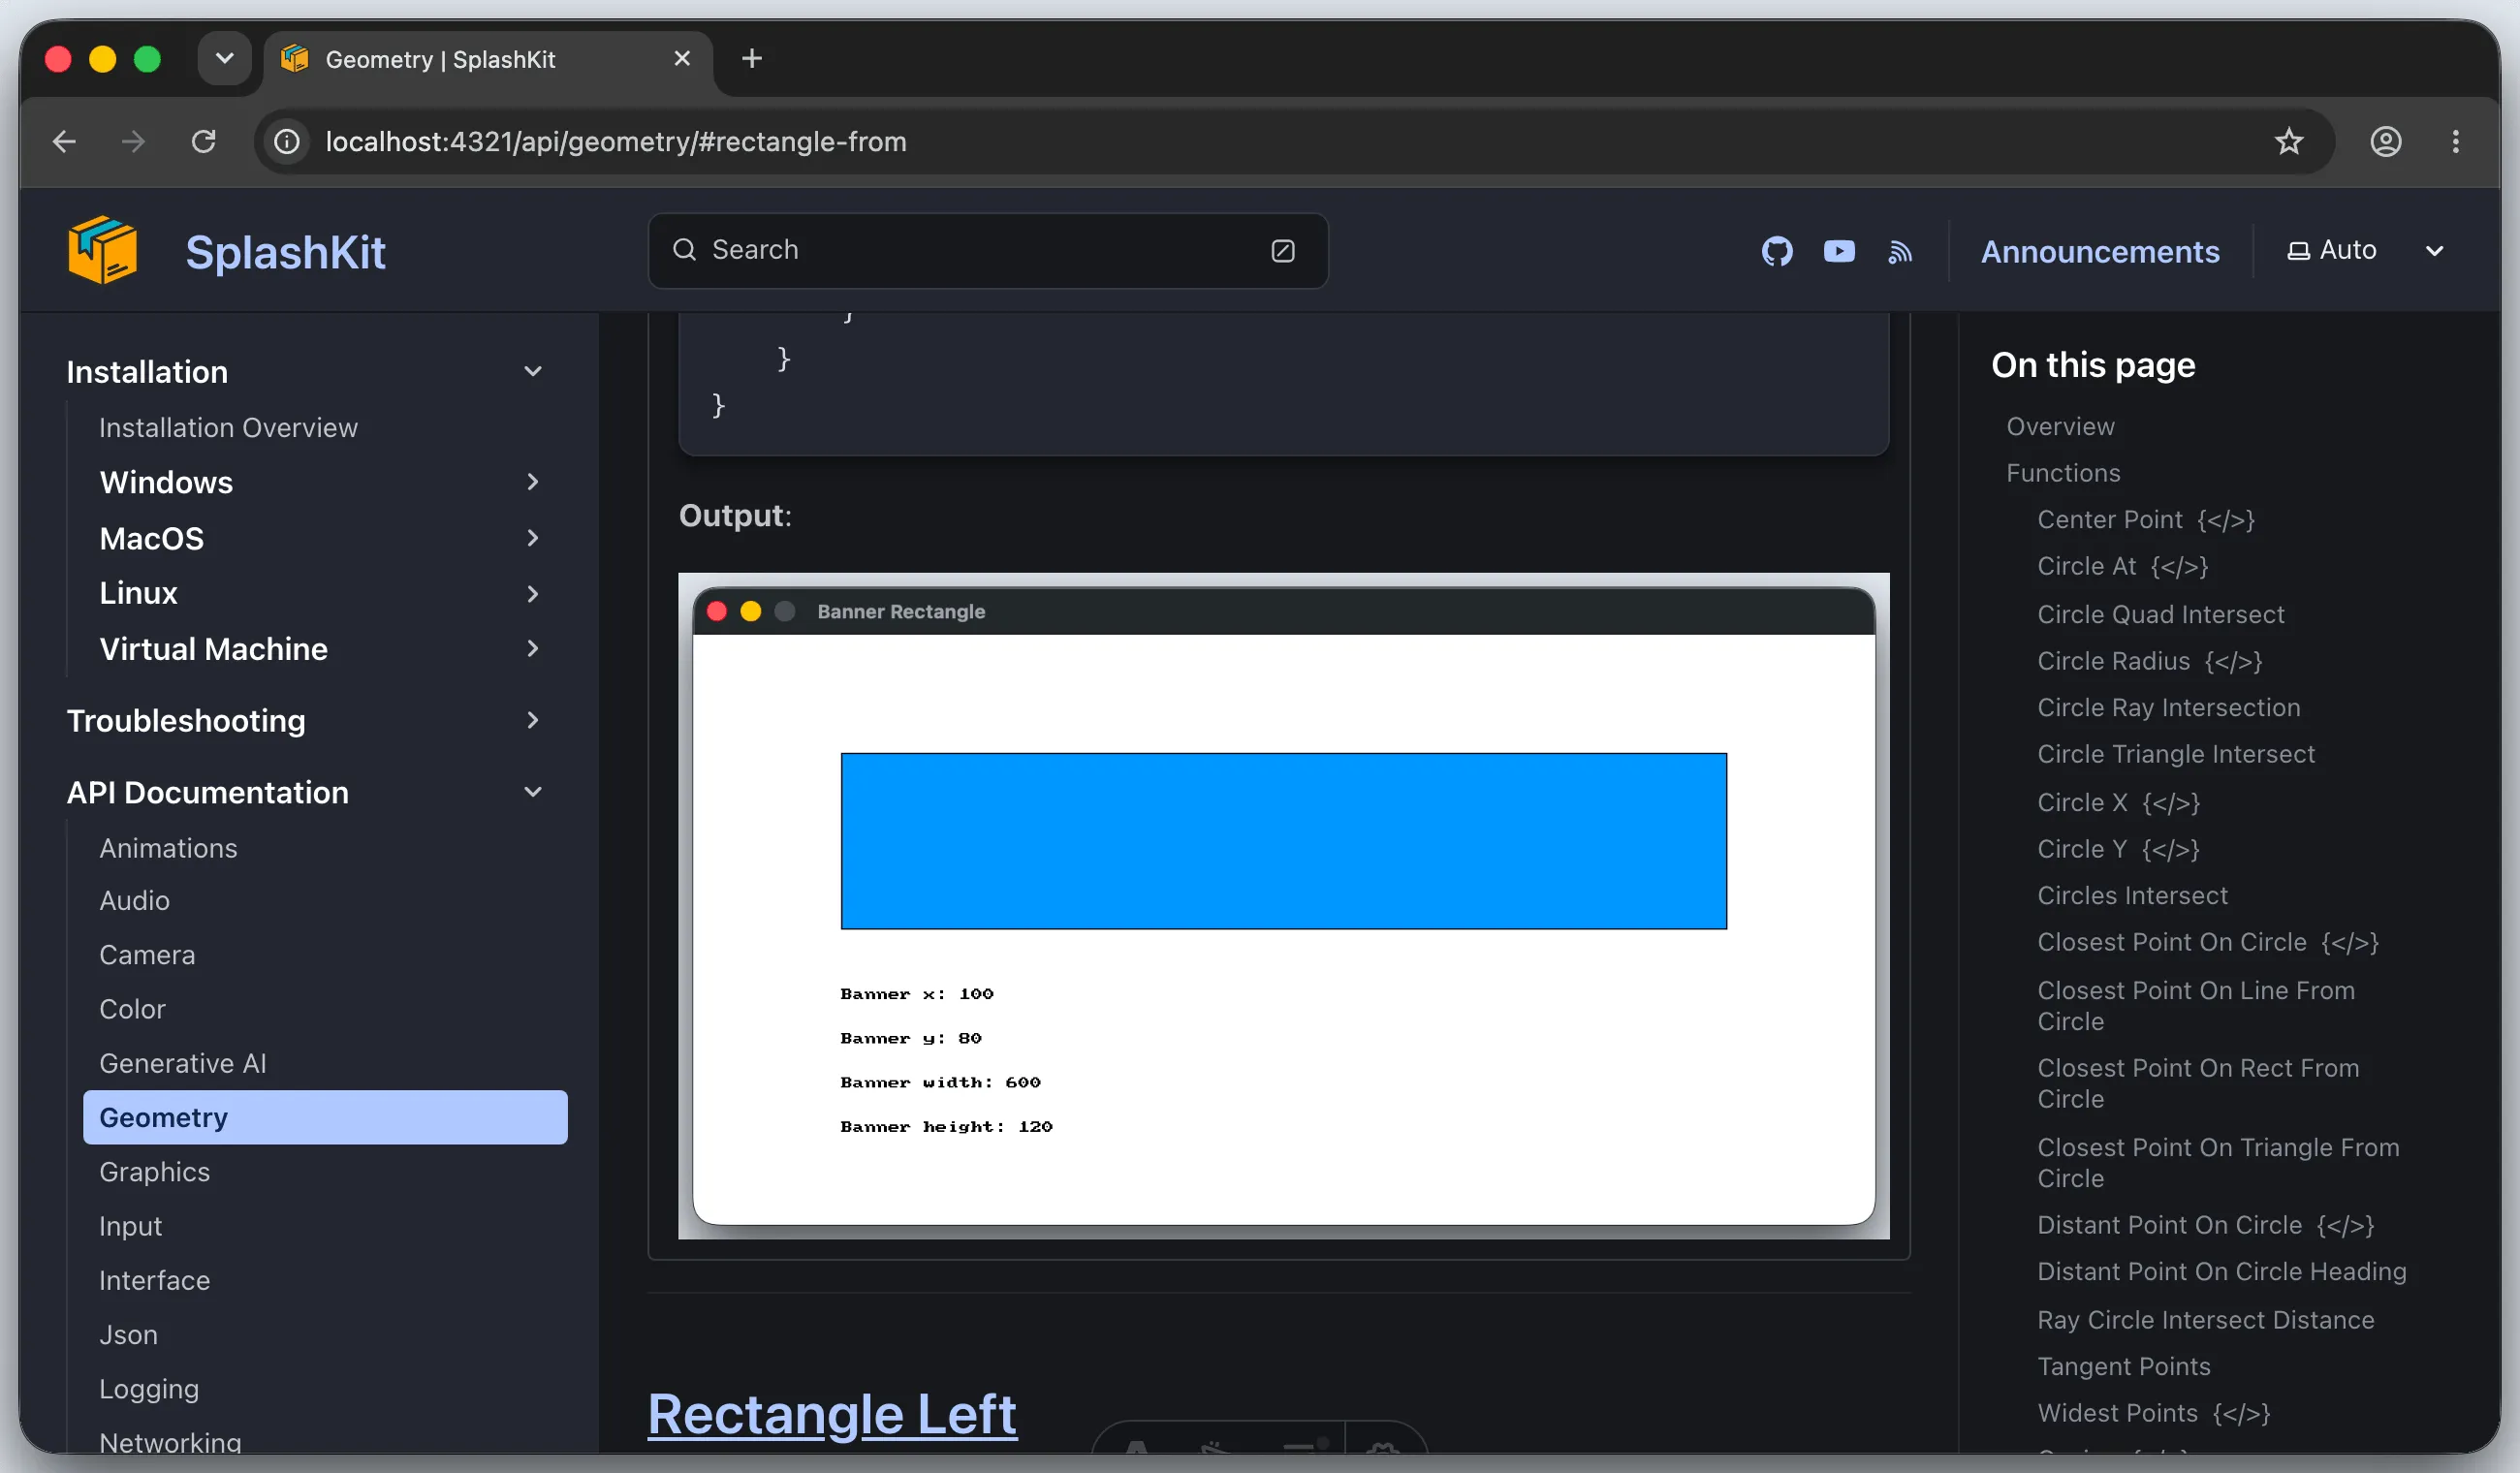
Task: Click the SplashKit logo icon
Action: point(102,251)
